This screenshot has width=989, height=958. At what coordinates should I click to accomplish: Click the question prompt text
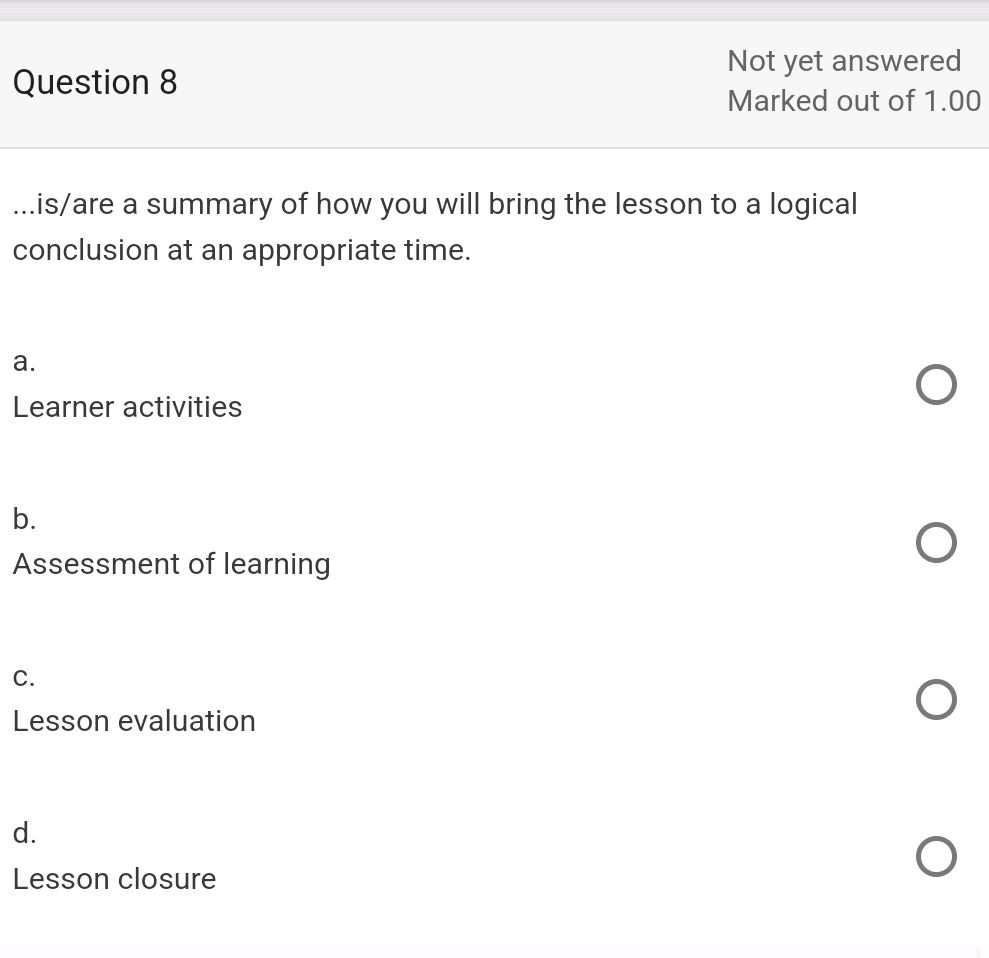pos(435,226)
